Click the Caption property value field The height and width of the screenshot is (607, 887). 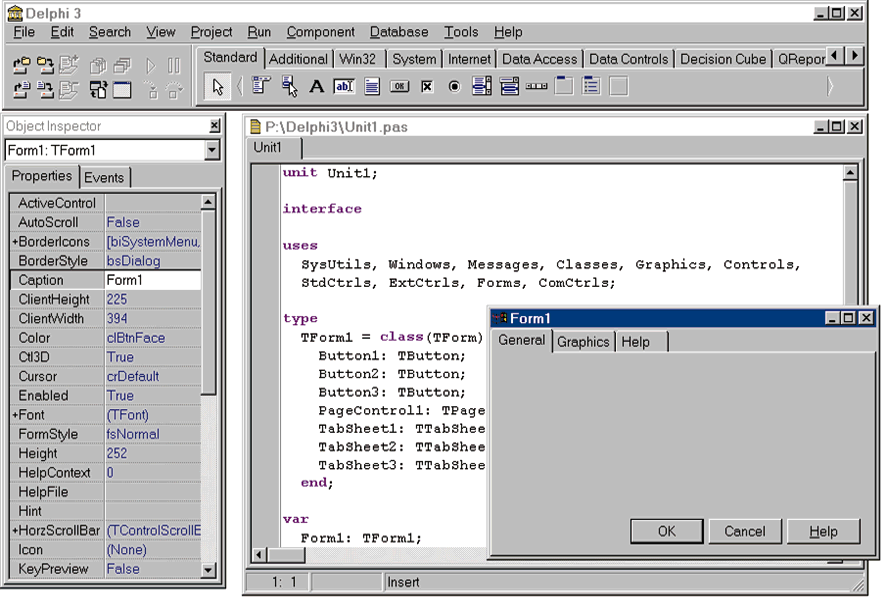pyautogui.click(x=152, y=280)
